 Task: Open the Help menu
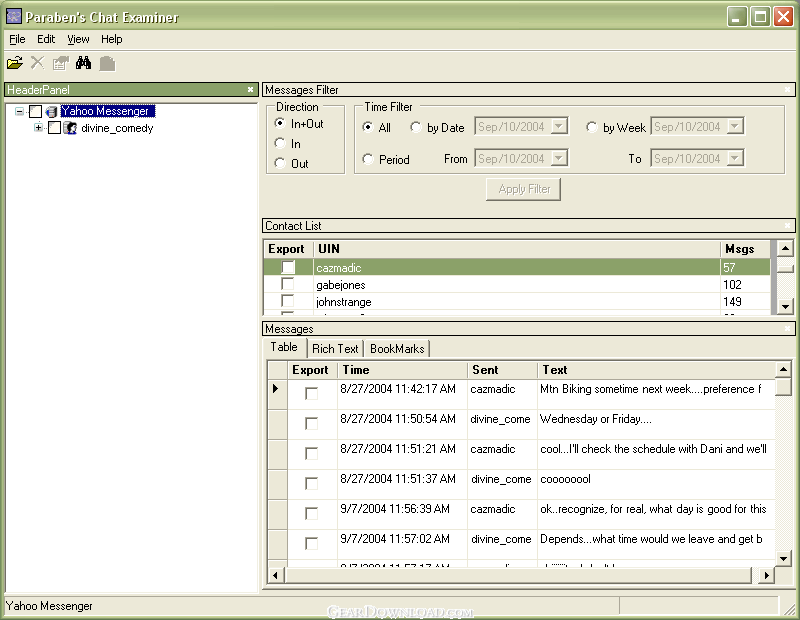point(111,39)
